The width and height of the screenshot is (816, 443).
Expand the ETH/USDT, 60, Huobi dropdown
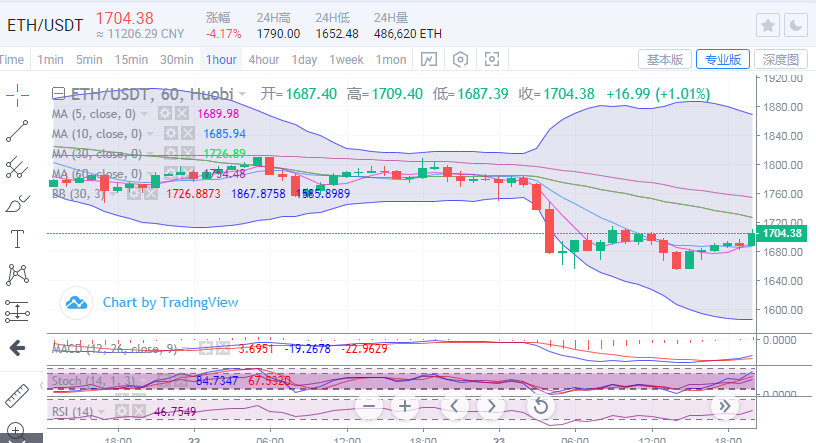(x=242, y=94)
